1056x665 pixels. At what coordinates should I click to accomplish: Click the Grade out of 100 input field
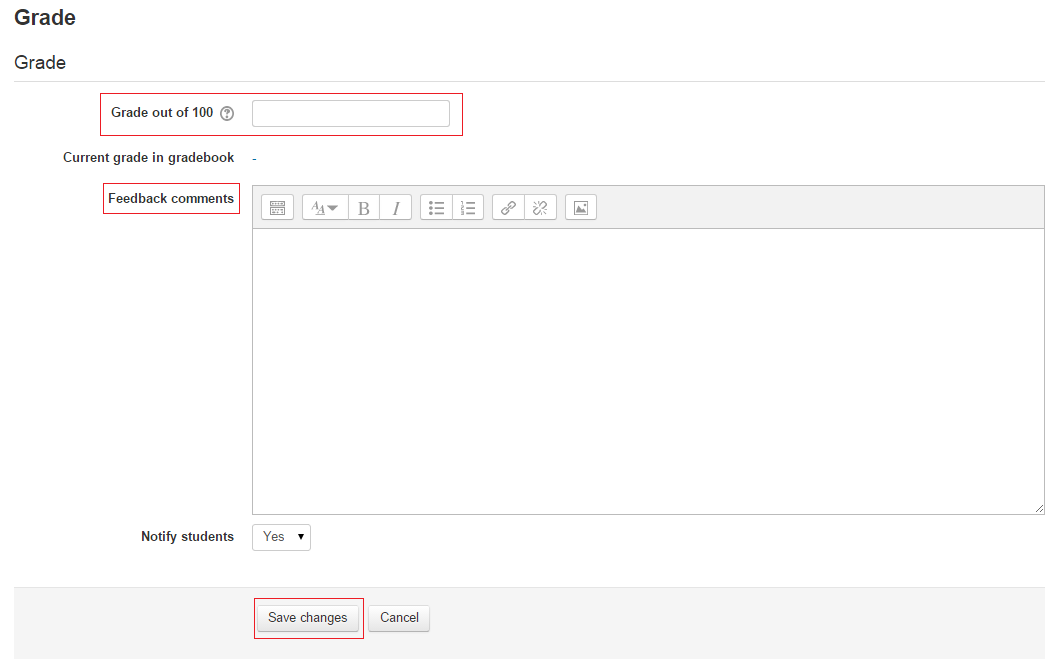tap(351, 114)
